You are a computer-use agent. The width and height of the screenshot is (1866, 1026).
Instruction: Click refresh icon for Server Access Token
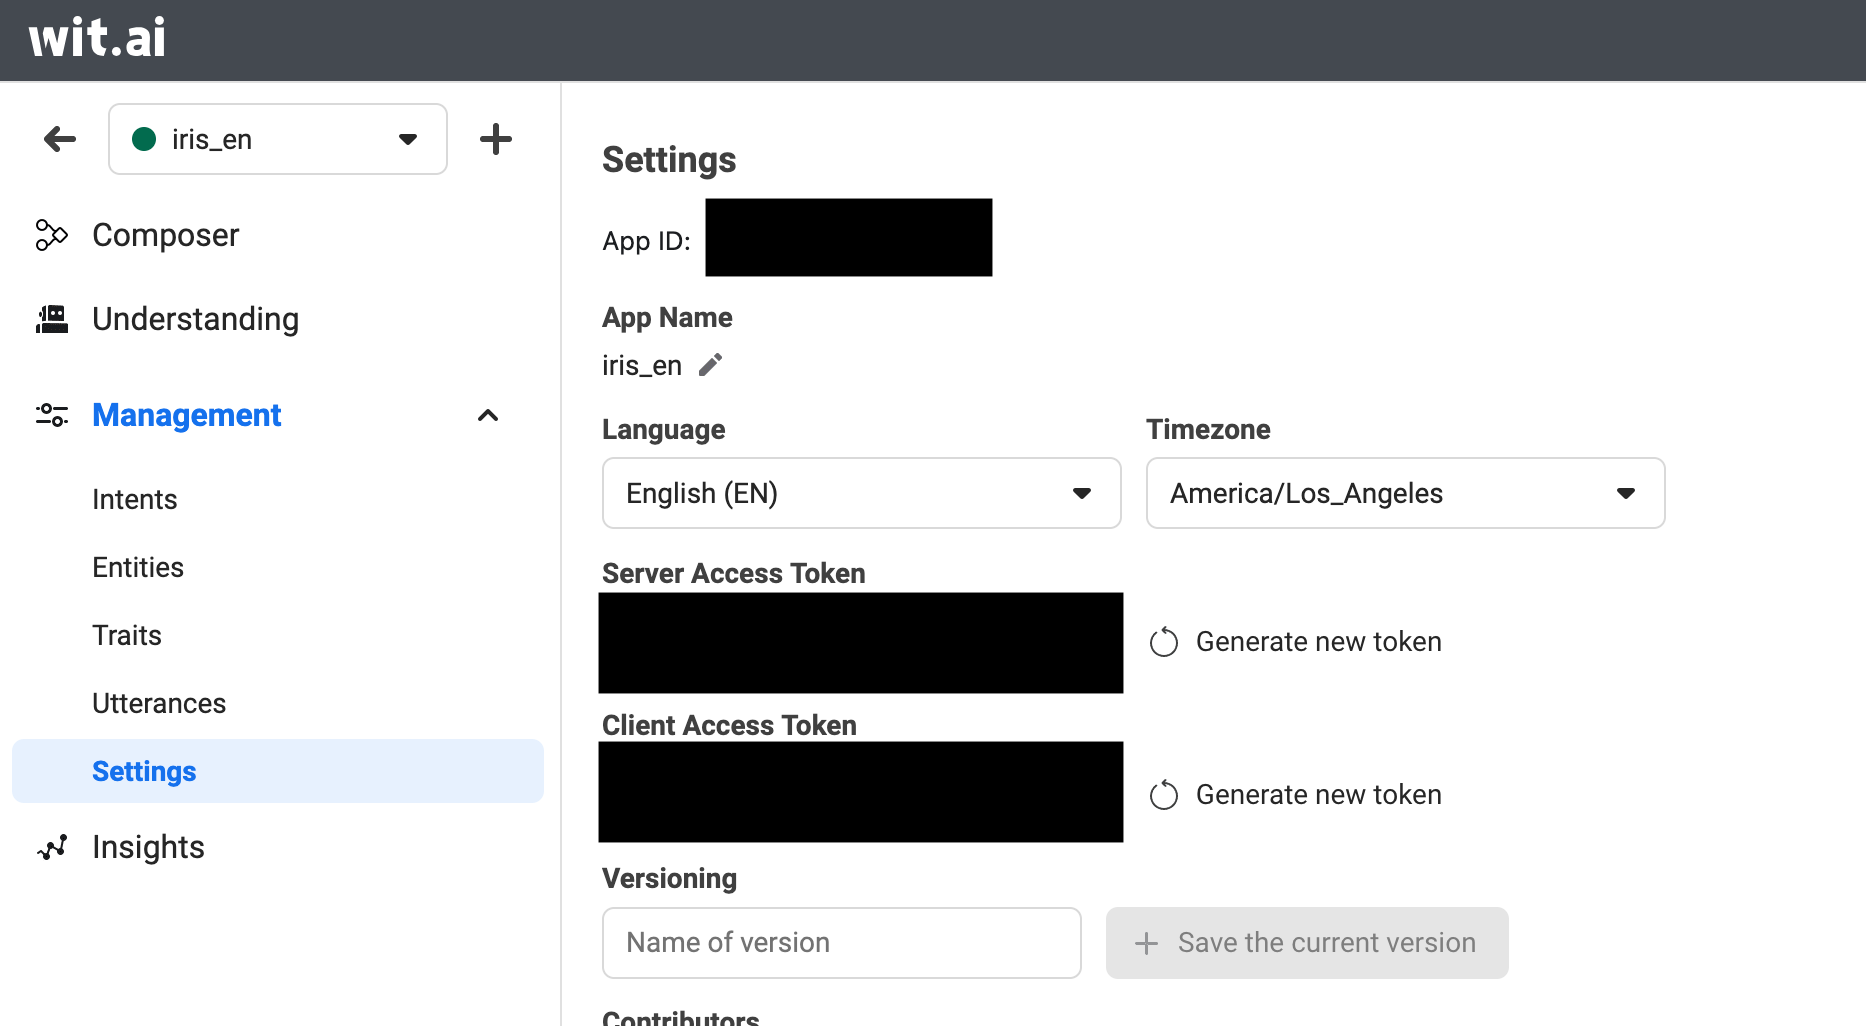pos(1164,642)
